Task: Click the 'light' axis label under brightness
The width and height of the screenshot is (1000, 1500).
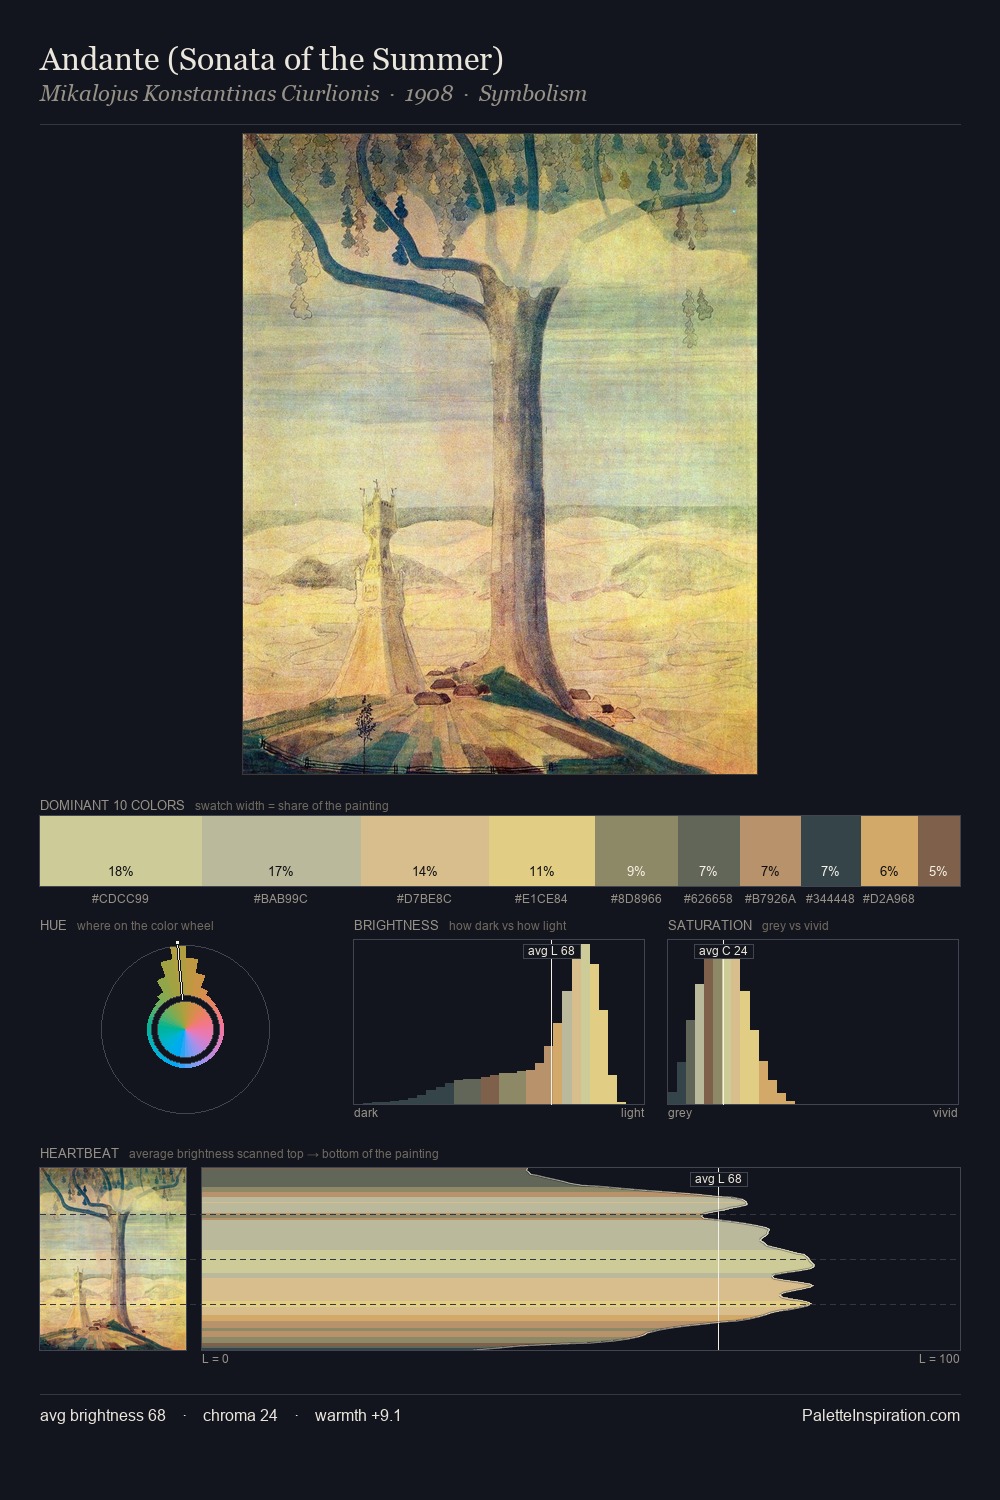Action: click(x=632, y=1113)
